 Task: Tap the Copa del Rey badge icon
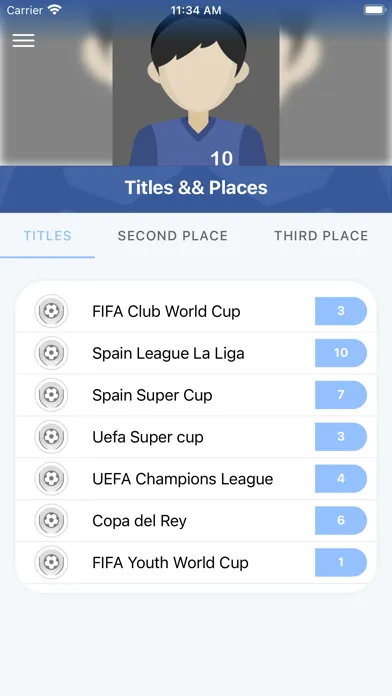click(51, 520)
